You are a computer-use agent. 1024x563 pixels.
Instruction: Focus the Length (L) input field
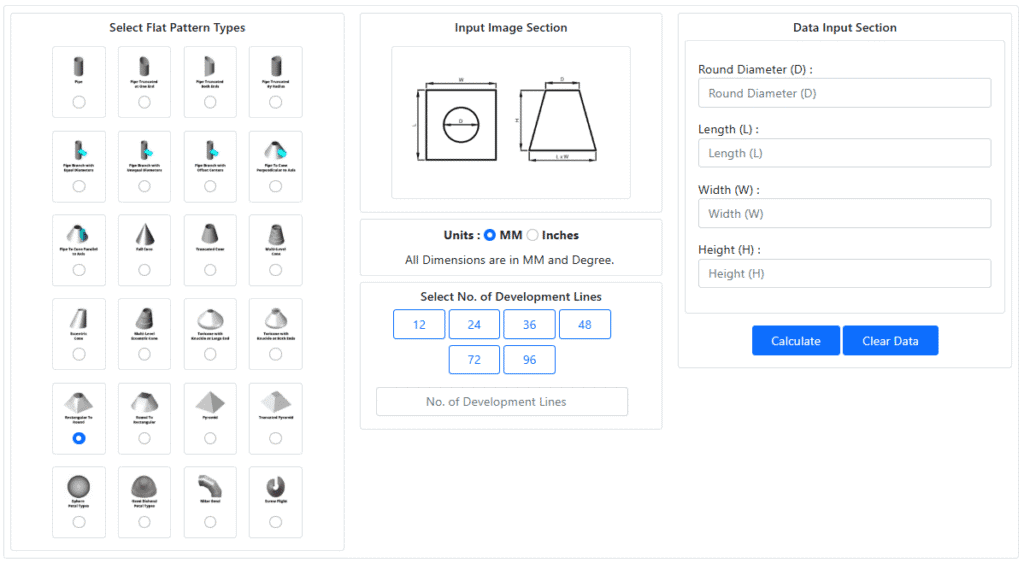(x=844, y=153)
